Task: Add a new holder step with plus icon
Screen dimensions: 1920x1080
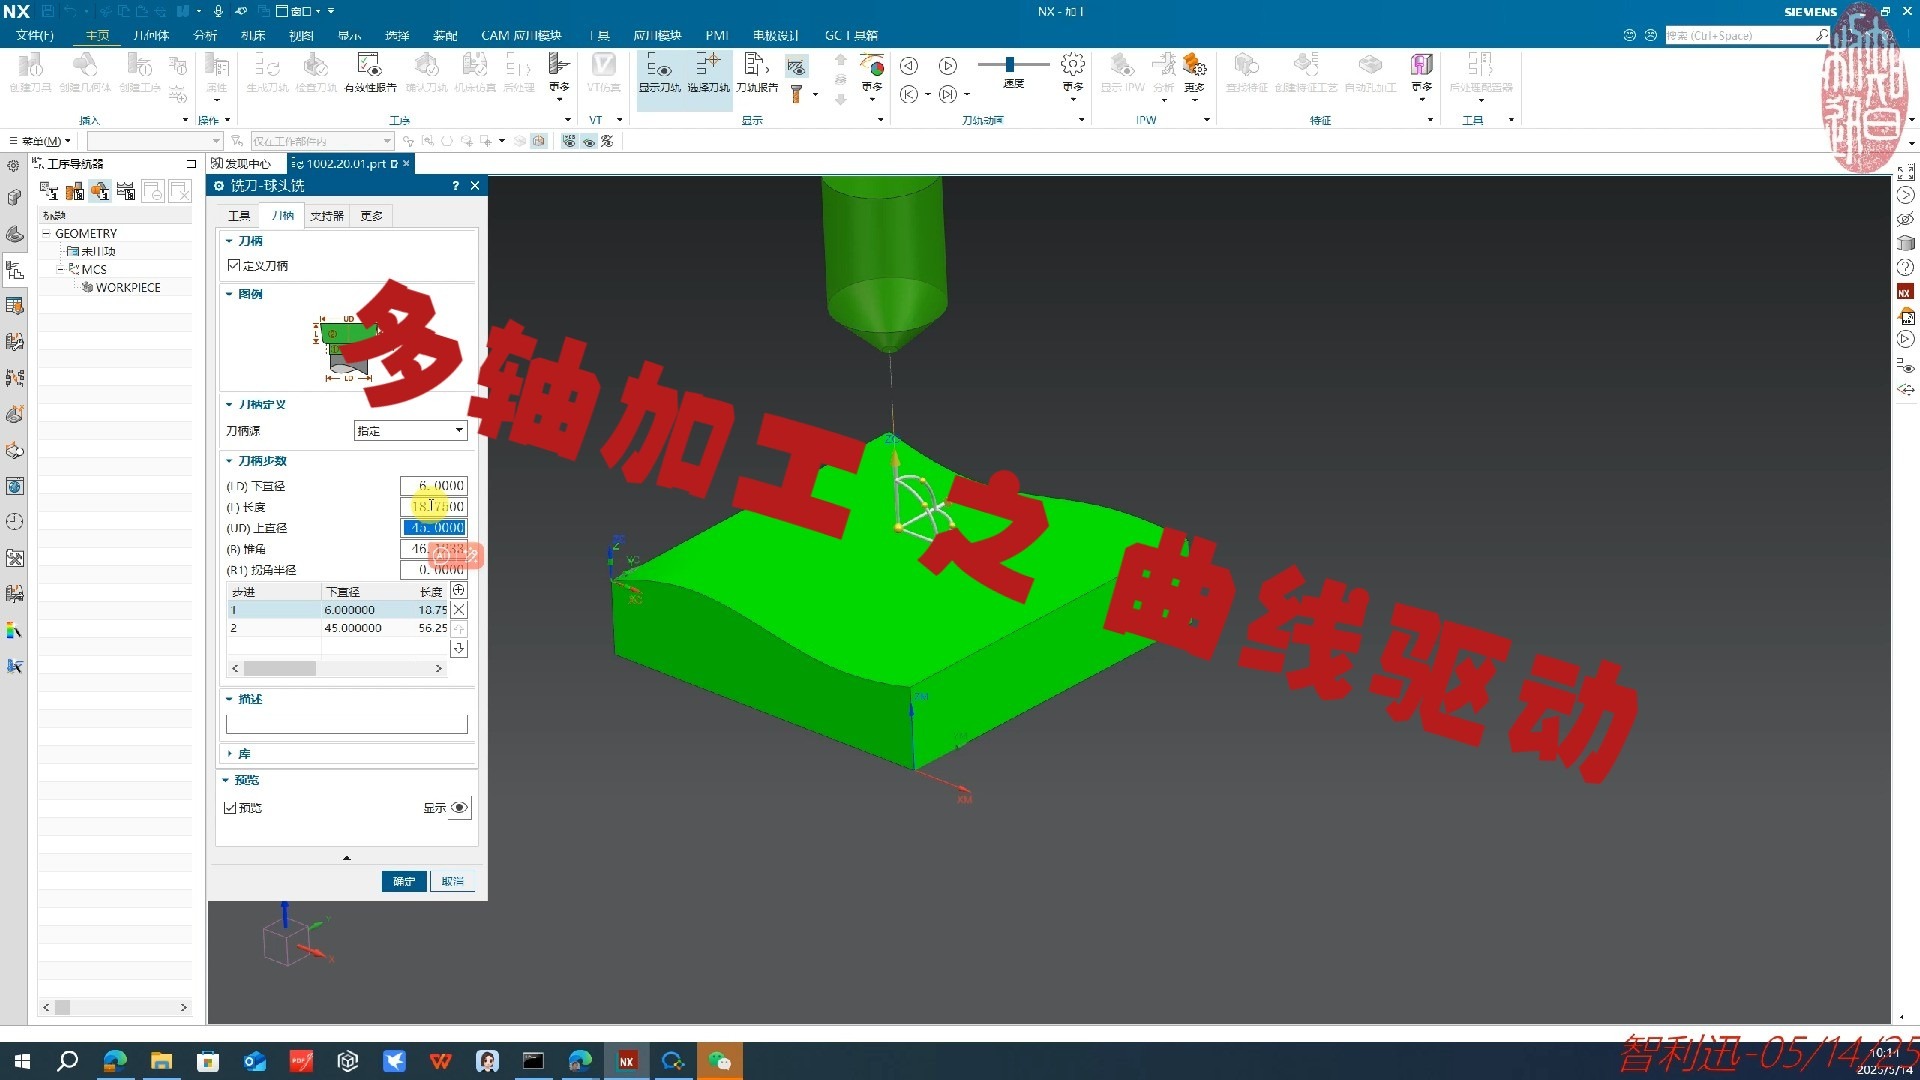Action: (x=459, y=591)
